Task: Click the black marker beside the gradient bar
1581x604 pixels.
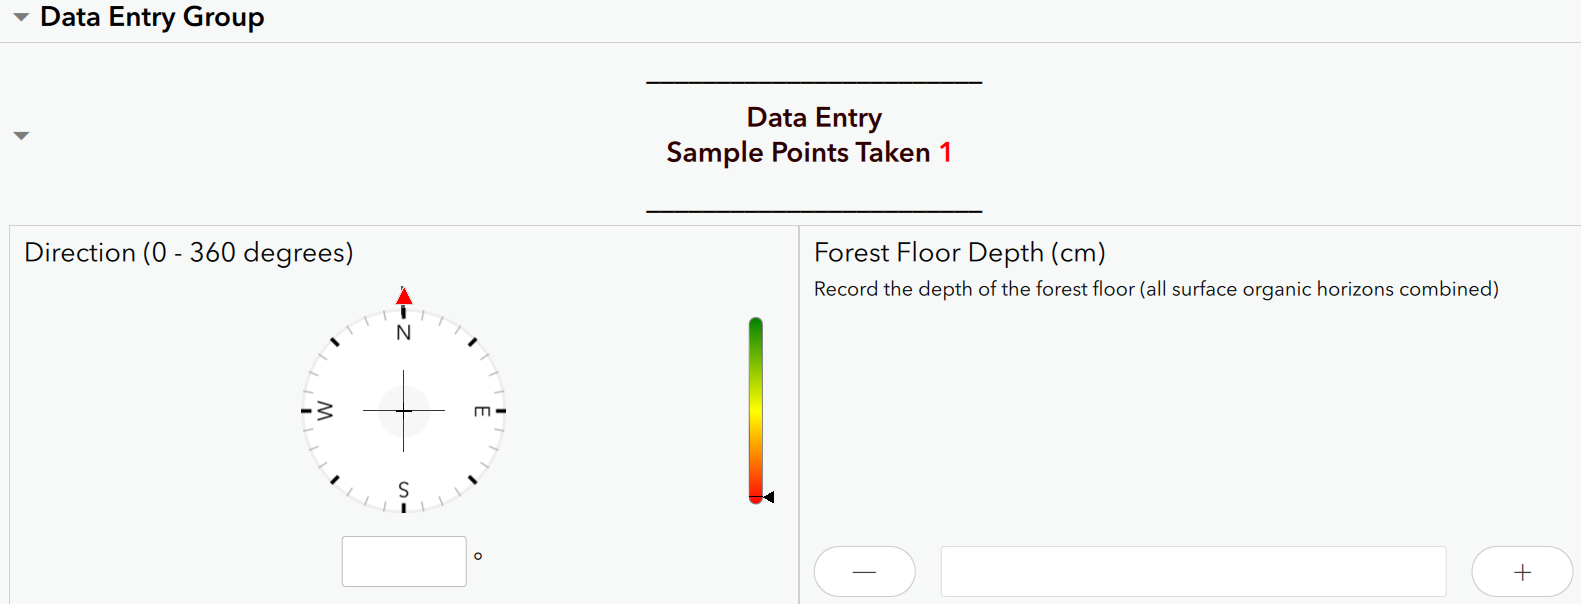Action: coord(768,496)
